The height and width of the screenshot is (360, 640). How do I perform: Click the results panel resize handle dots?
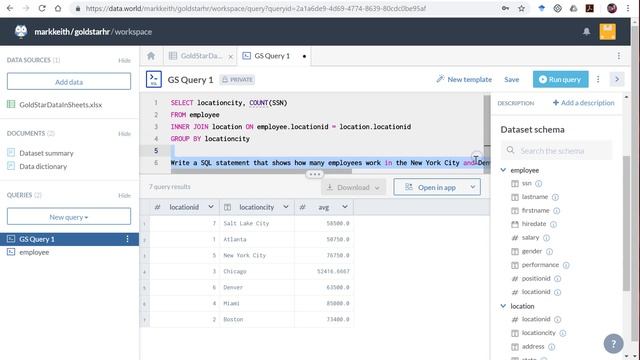[314, 174]
